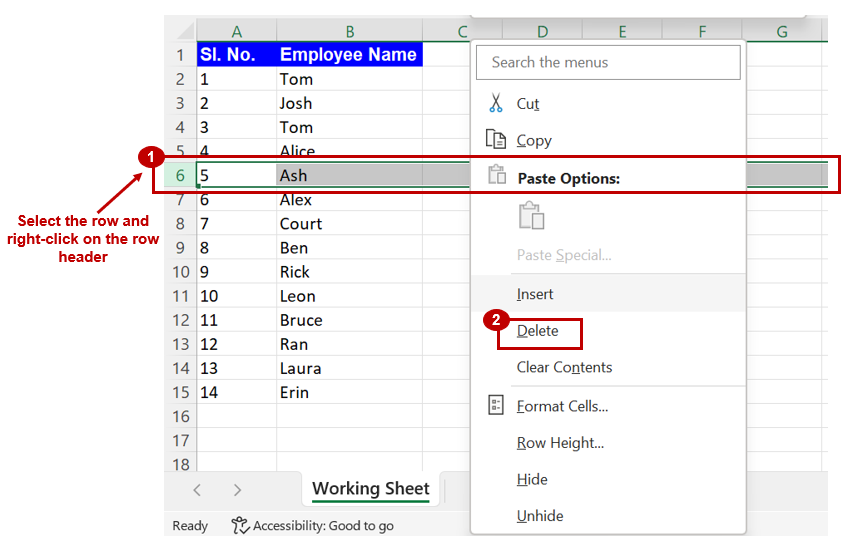Select column A header
Viewport: 843px width, 548px height.
pyautogui.click(x=237, y=31)
